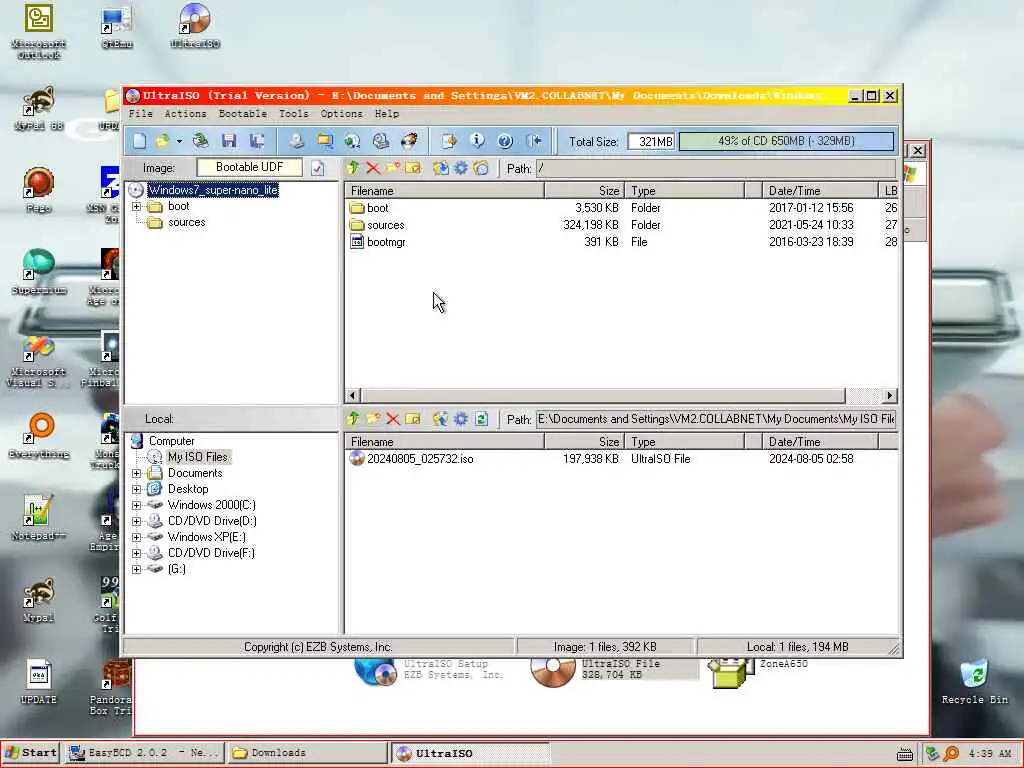
Task: Expand the (G:) drive node
Action: tap(136, 569)
